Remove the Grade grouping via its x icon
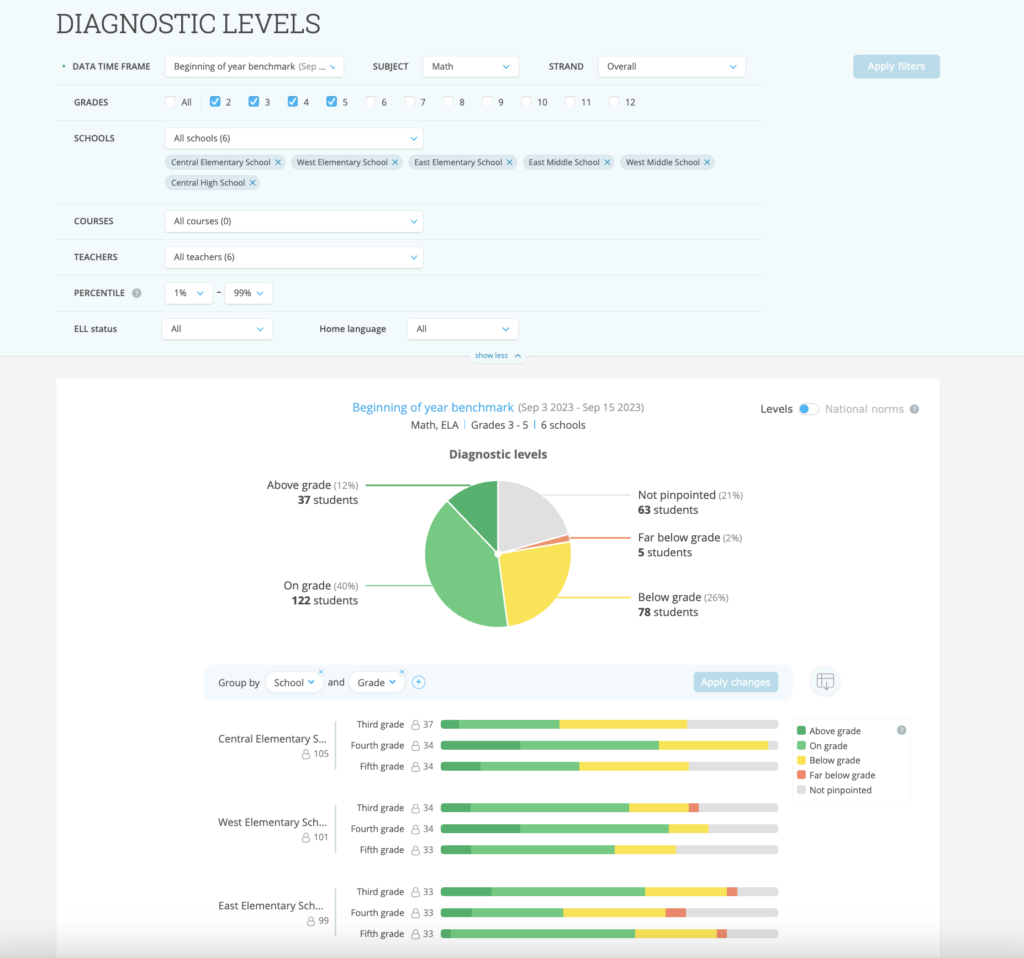Viewport: 1024px width, 958px height. tap(401, 672)
